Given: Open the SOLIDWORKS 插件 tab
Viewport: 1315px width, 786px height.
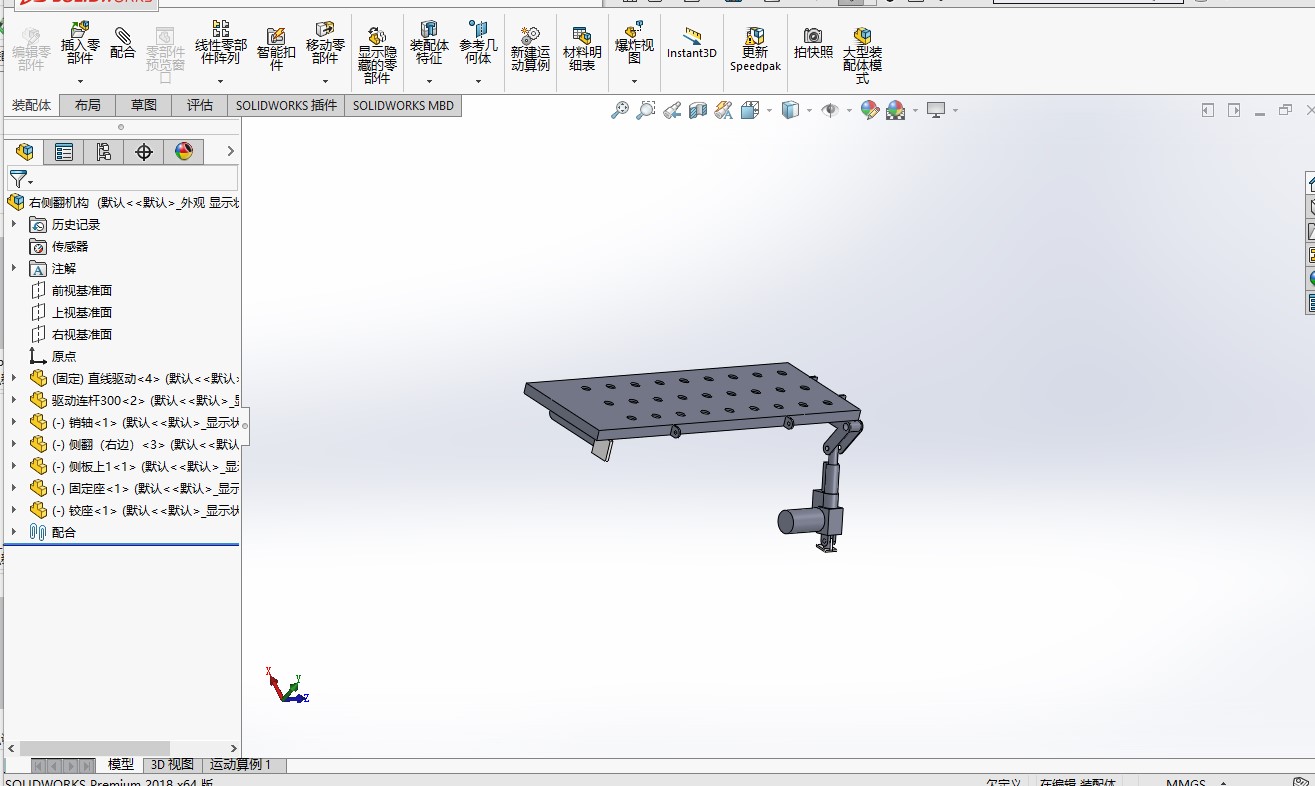Looking at the screenshot, I should (x=286, y=105).
